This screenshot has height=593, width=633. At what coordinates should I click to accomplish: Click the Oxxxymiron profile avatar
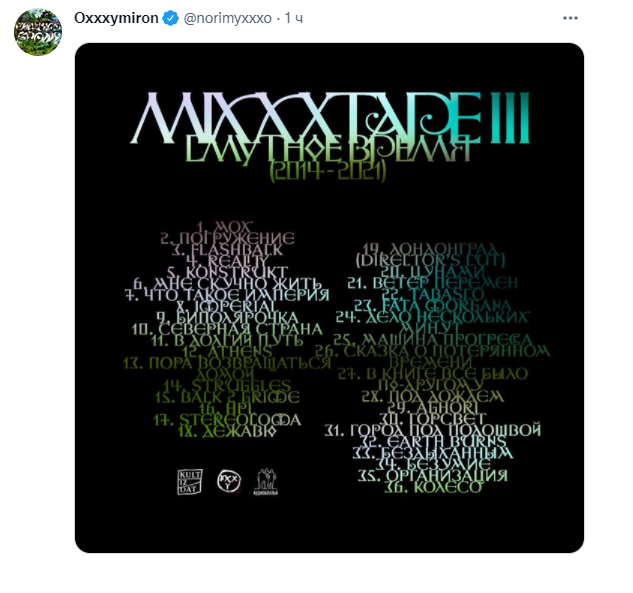click(x=38, y=32)
